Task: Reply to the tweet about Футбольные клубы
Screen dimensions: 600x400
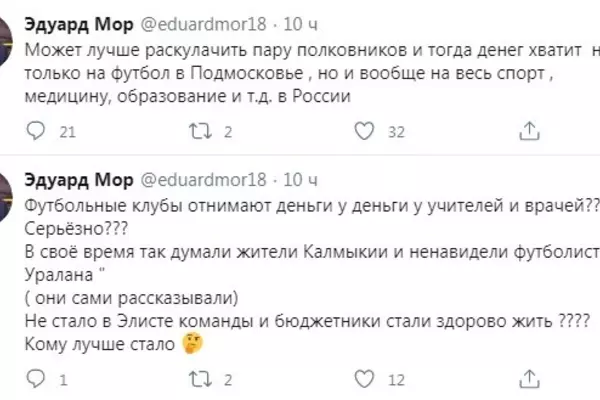Action: pyautogui.click(x=35, y=380)
